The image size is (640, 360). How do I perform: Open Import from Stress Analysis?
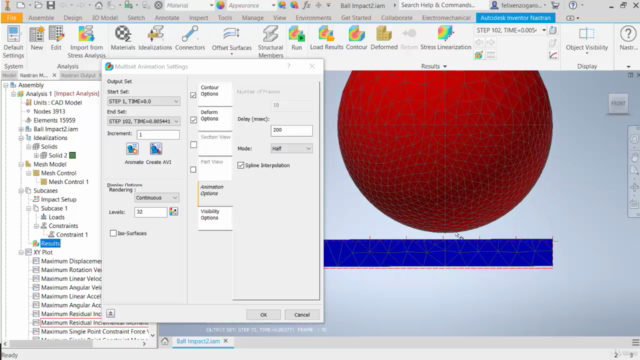87,42
